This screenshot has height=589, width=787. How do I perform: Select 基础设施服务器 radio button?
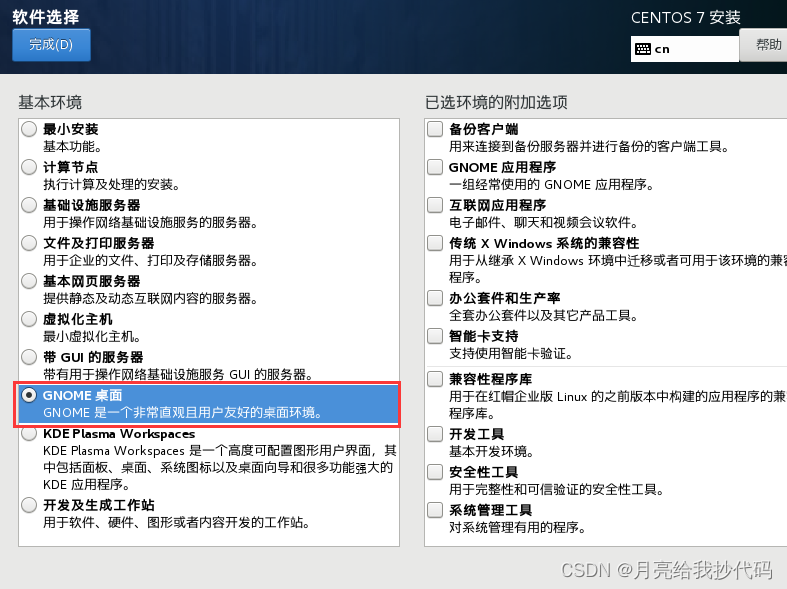pyautogui.click(x=29, y=205)
